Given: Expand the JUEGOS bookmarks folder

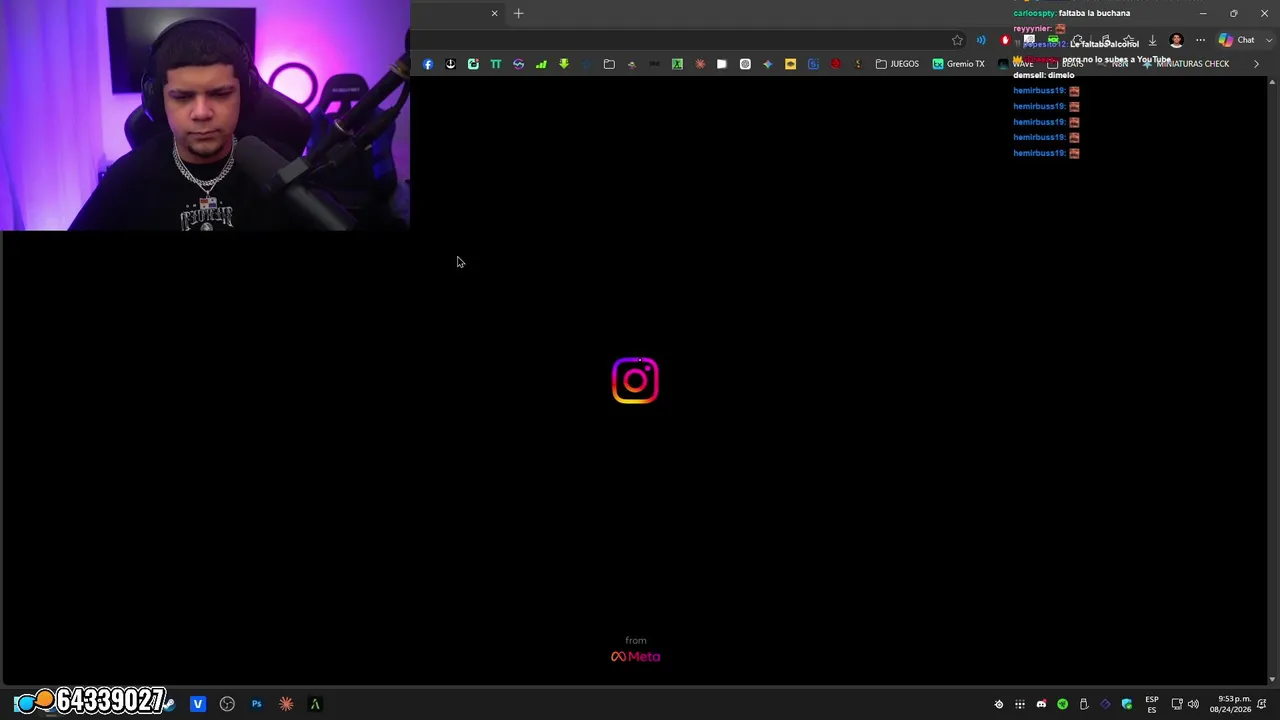Looking at the screenshot, I should tap(897, 64).
